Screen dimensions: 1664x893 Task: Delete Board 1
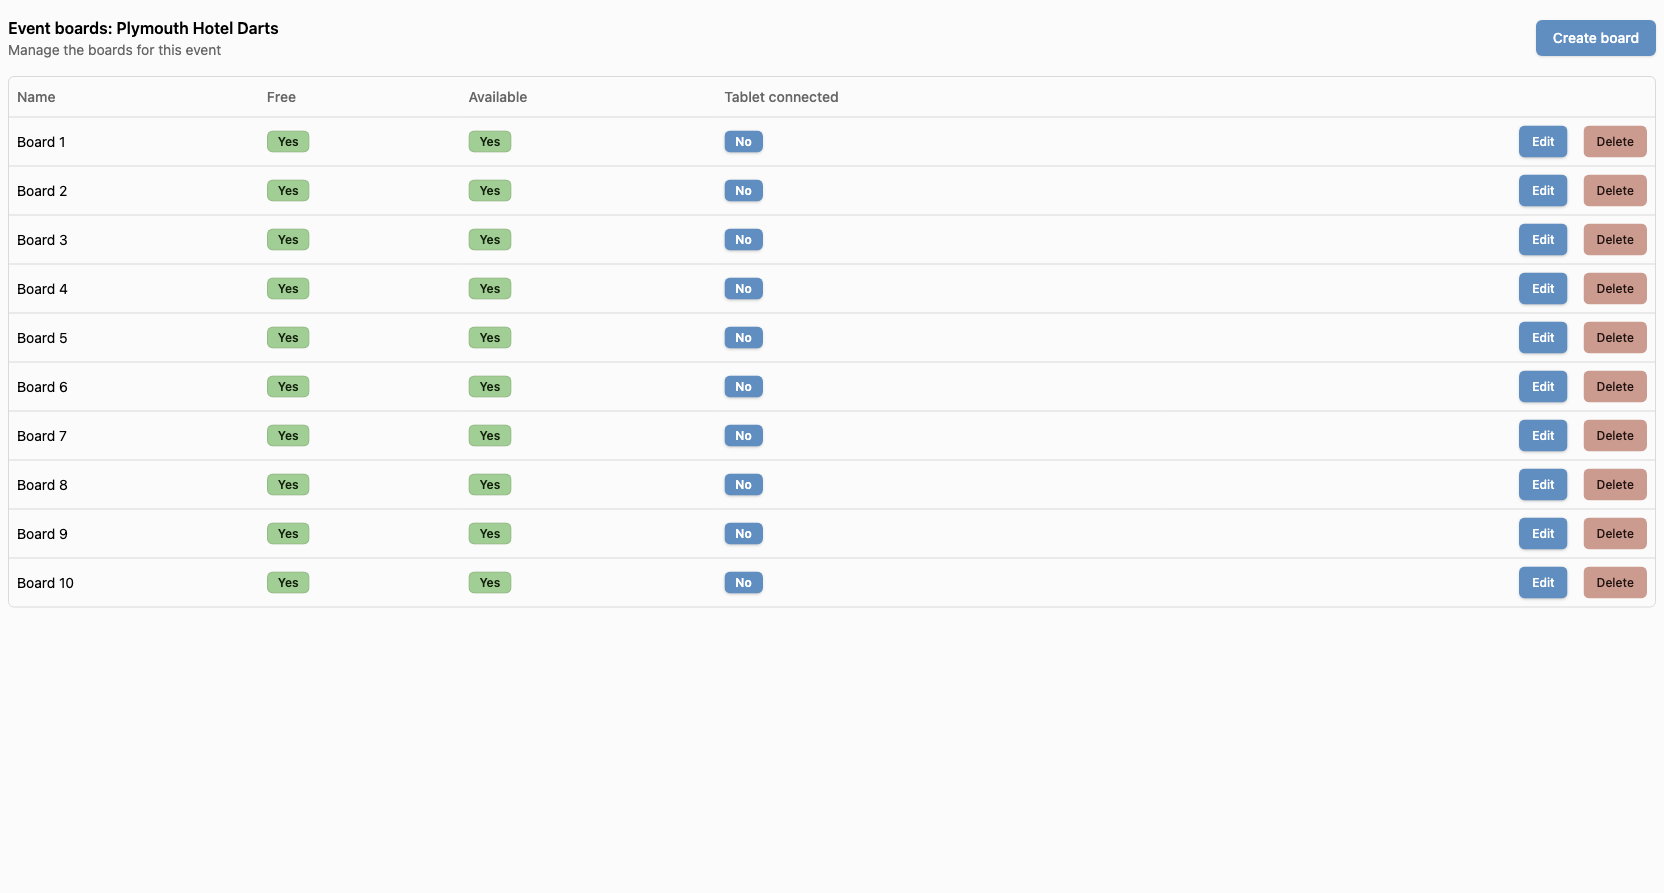(x=1614, y=142)
